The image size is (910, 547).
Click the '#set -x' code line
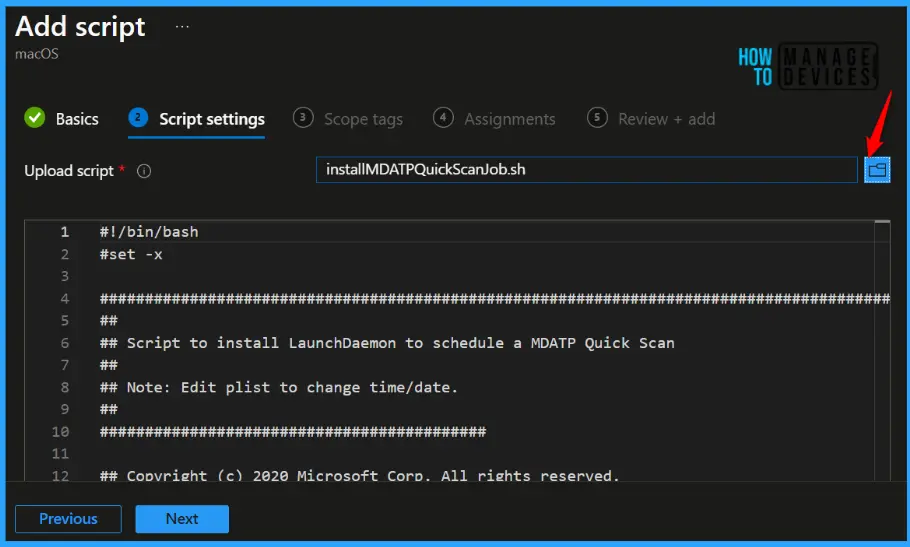click(x=131, y=254)
